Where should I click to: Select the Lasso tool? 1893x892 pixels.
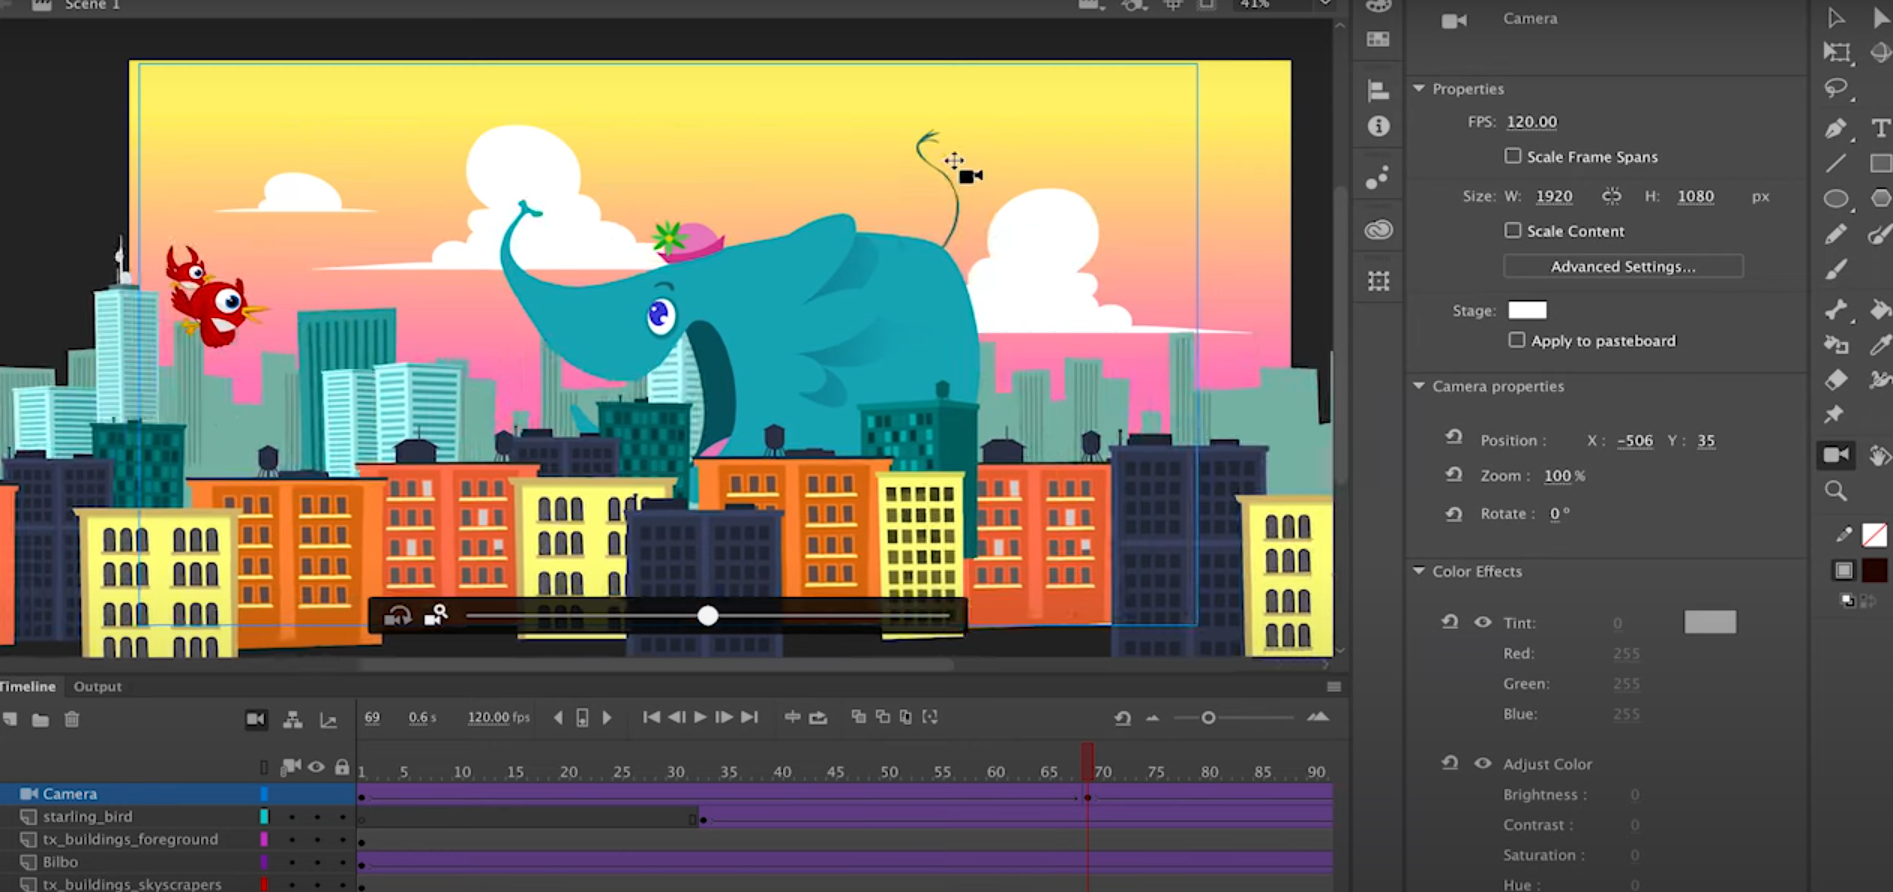click(1836, 88)
